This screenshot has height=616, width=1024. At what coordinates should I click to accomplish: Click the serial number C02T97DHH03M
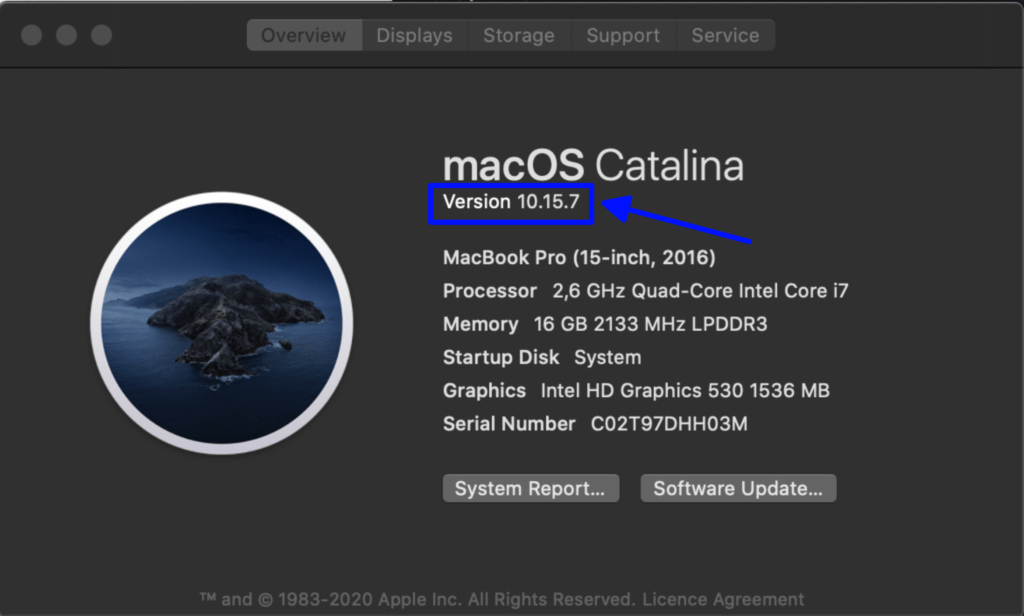coord(669,424)
